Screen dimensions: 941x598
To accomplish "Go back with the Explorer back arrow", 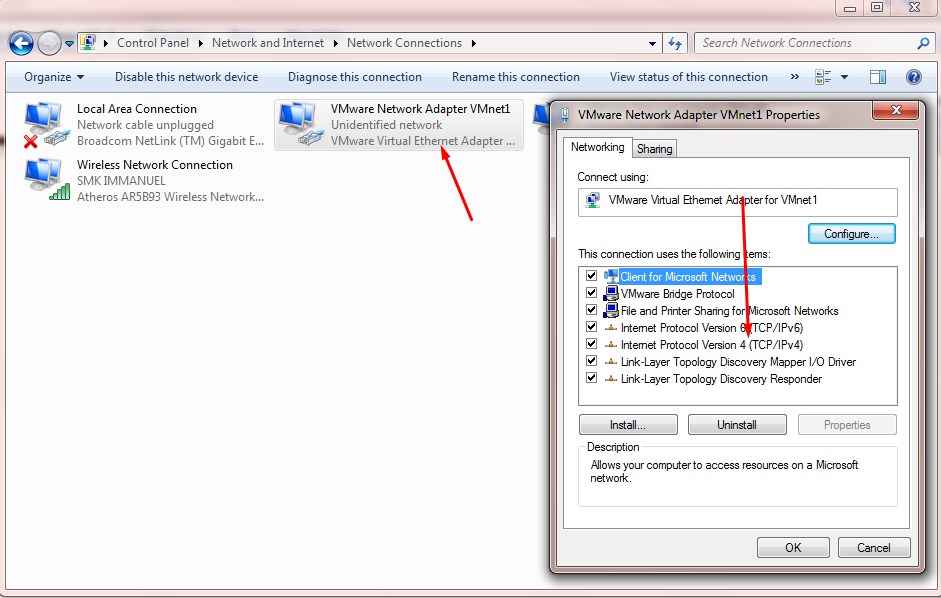I will 21,43.
